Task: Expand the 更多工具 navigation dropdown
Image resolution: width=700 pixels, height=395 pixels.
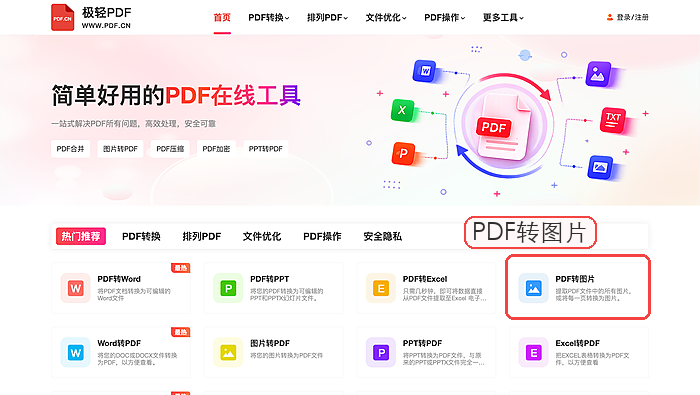Action: pyautogui.click(x=503, y=17)
